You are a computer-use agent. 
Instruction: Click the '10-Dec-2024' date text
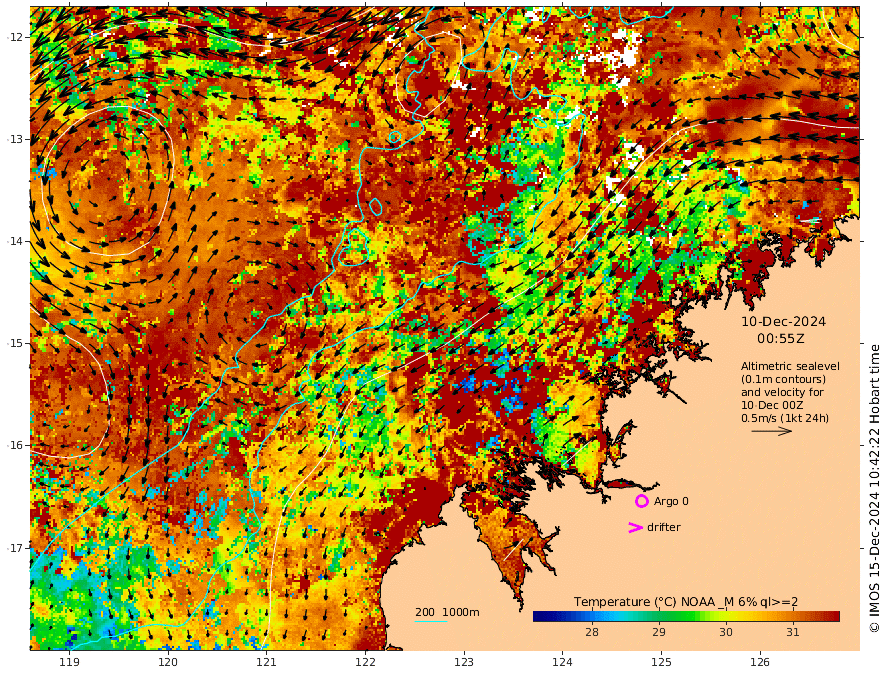(x=783, y=321)
